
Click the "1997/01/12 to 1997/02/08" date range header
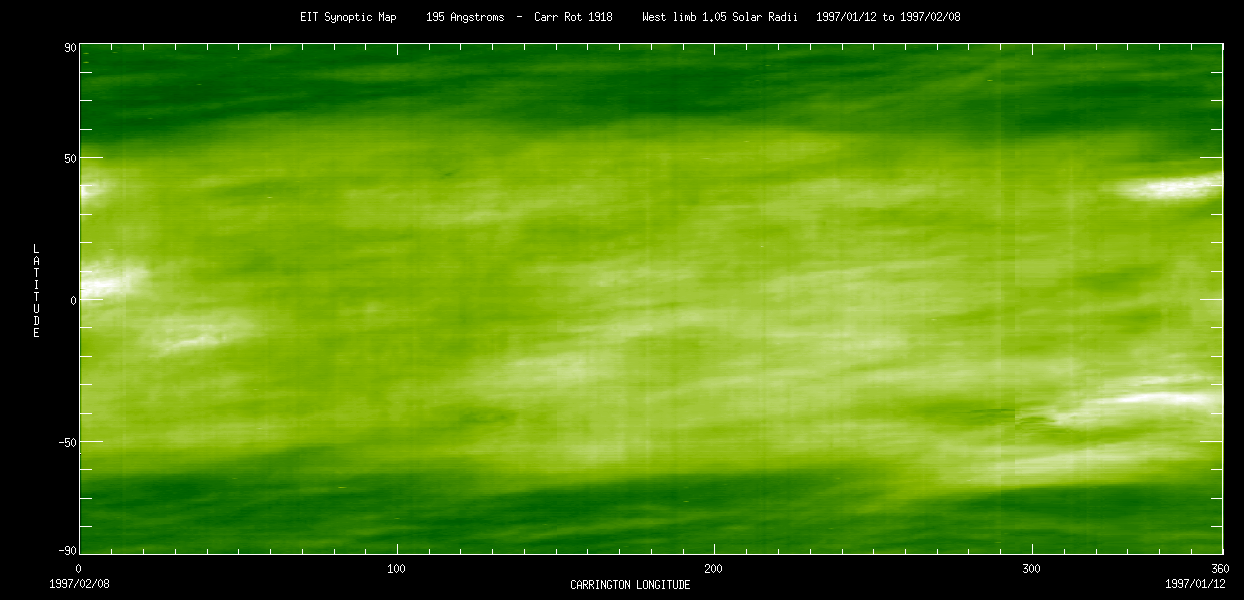tap(888, 17)
